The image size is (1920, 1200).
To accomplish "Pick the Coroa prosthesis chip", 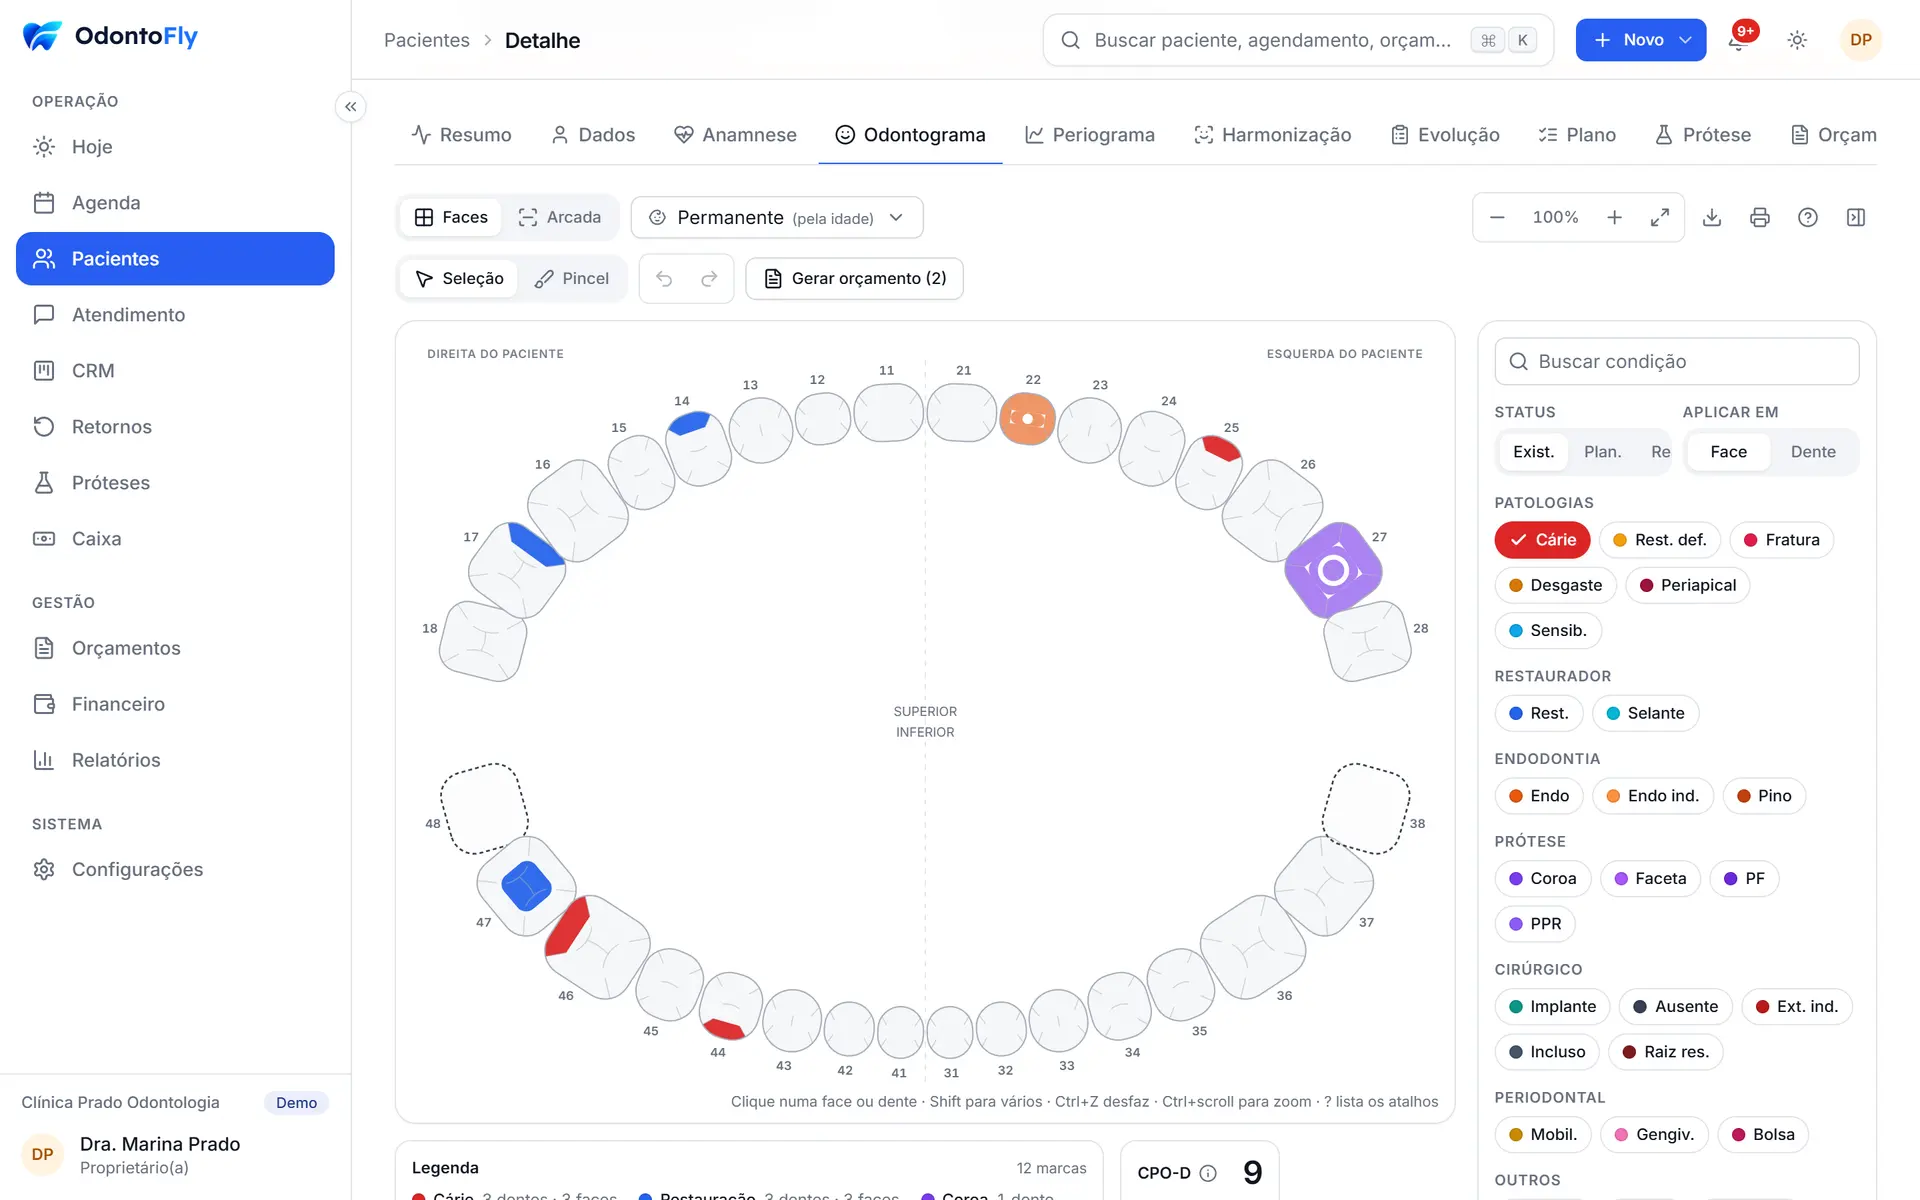I will coord(1542,879).
